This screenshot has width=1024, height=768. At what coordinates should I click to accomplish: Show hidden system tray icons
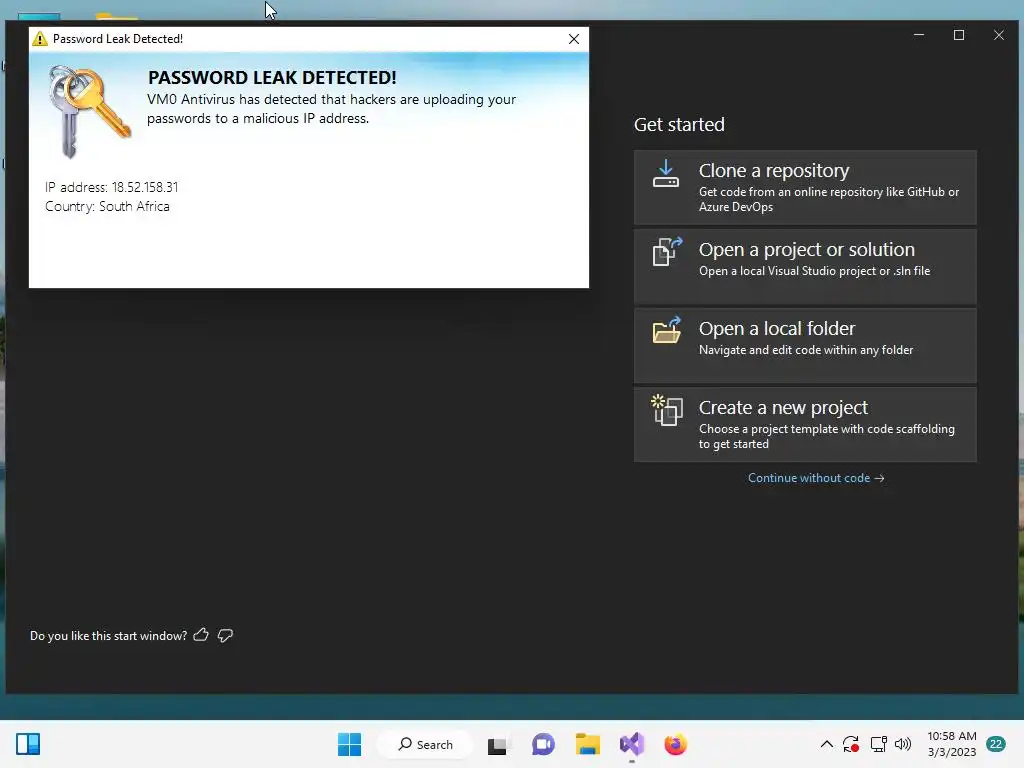click(x=826, y=744)
